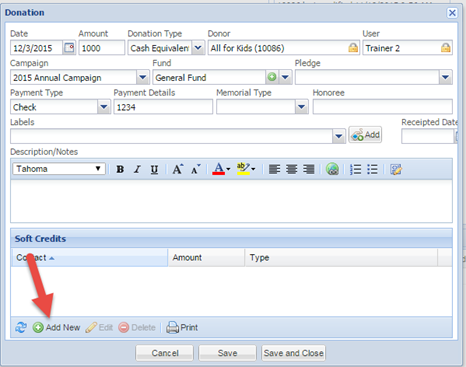Open the Date calendar picker icon
Viewport: 466px width, 367px height.
[69, 48]
